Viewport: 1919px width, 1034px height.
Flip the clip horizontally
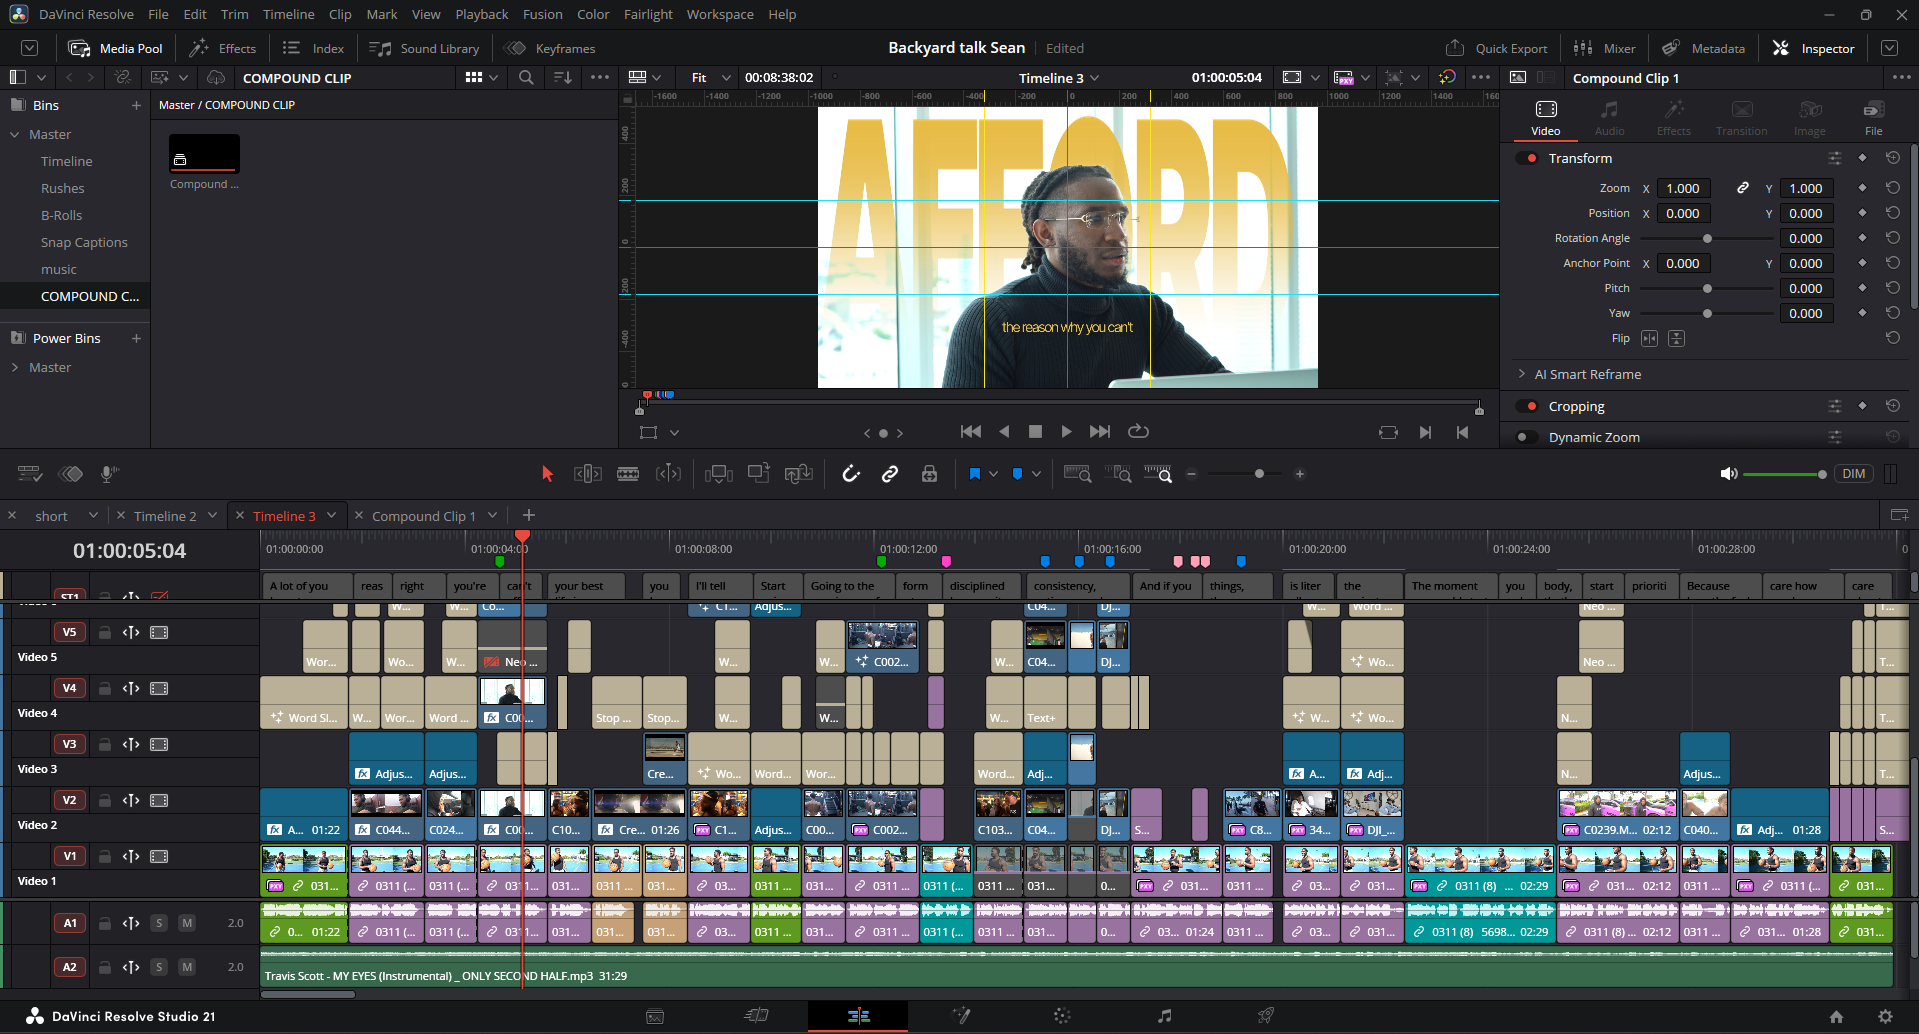tap(1649, 338)
